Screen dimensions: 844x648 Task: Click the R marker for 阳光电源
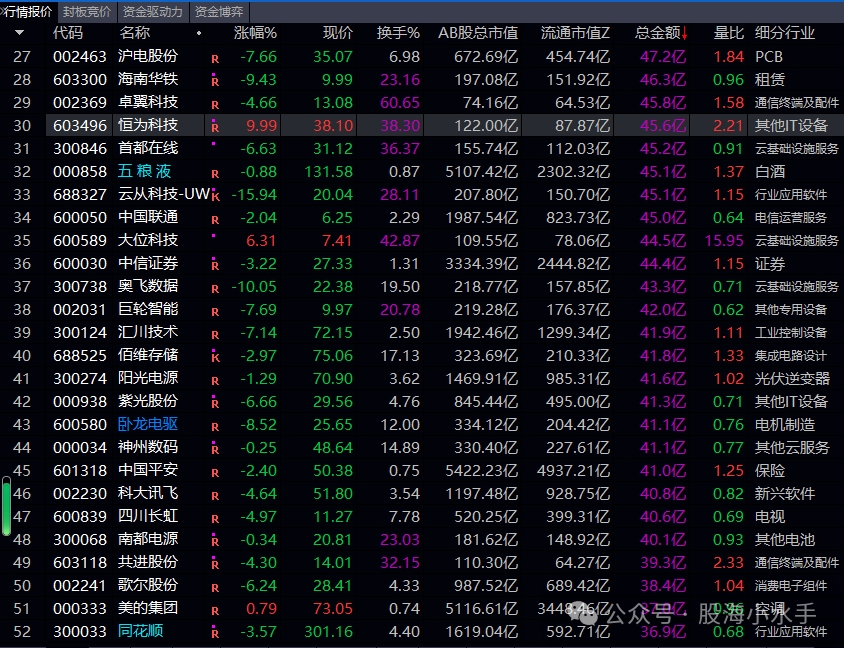point(215,381)
